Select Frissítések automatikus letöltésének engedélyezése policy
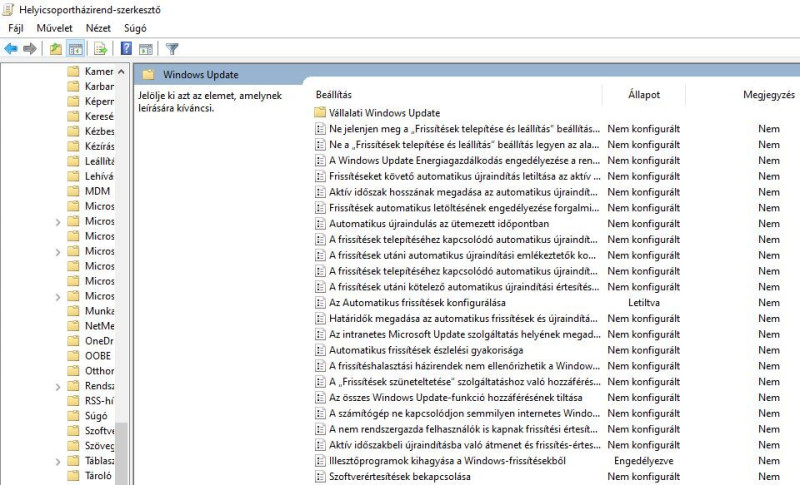 point(464,208)
